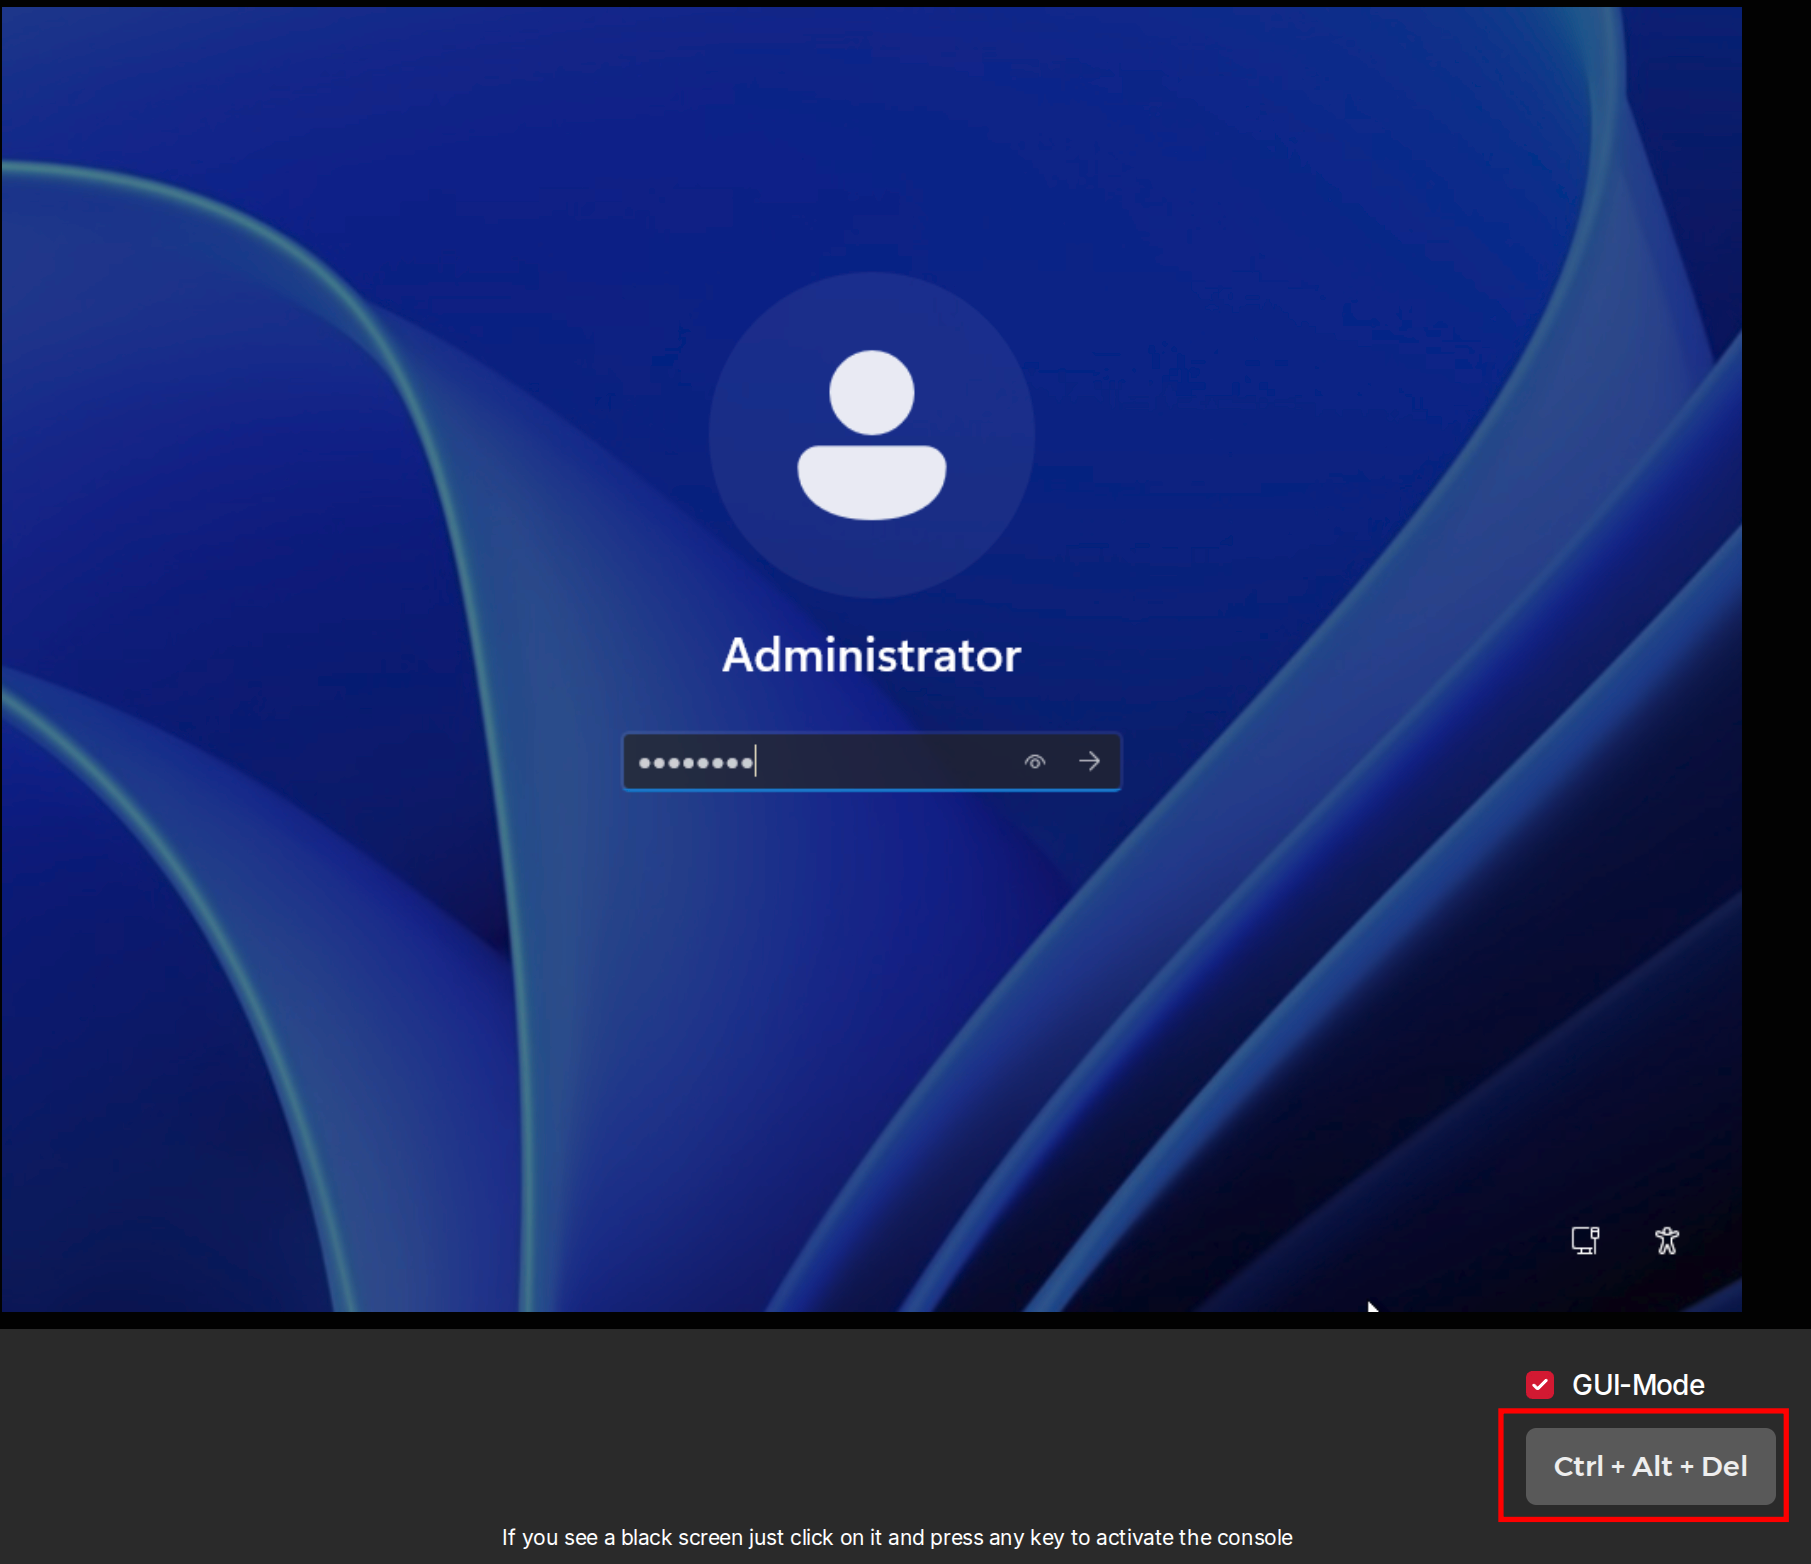Click the masked password dots
The image size is (1811, 1564).
click(696, 763)
